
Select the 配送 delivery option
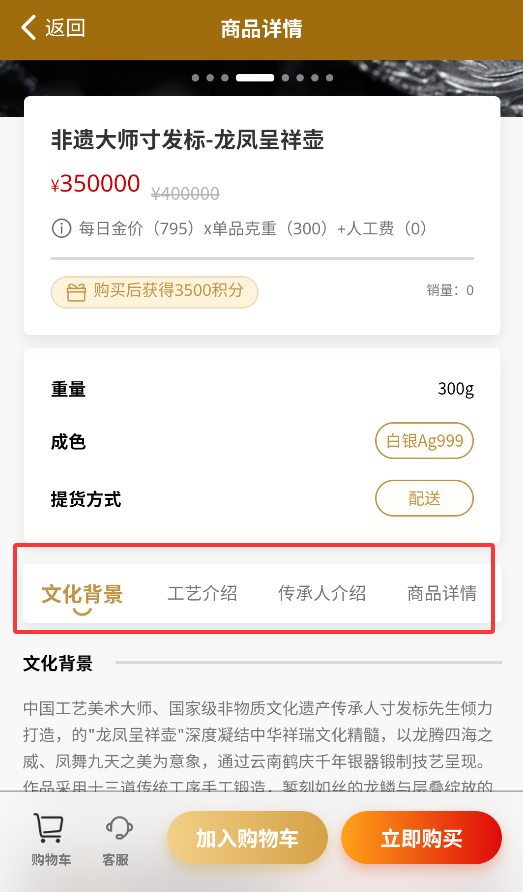[x=424, y=498]
